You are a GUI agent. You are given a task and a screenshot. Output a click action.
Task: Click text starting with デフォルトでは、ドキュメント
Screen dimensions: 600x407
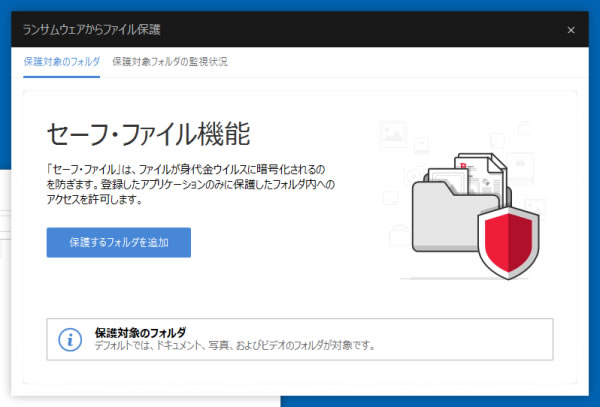pos(235,345)
